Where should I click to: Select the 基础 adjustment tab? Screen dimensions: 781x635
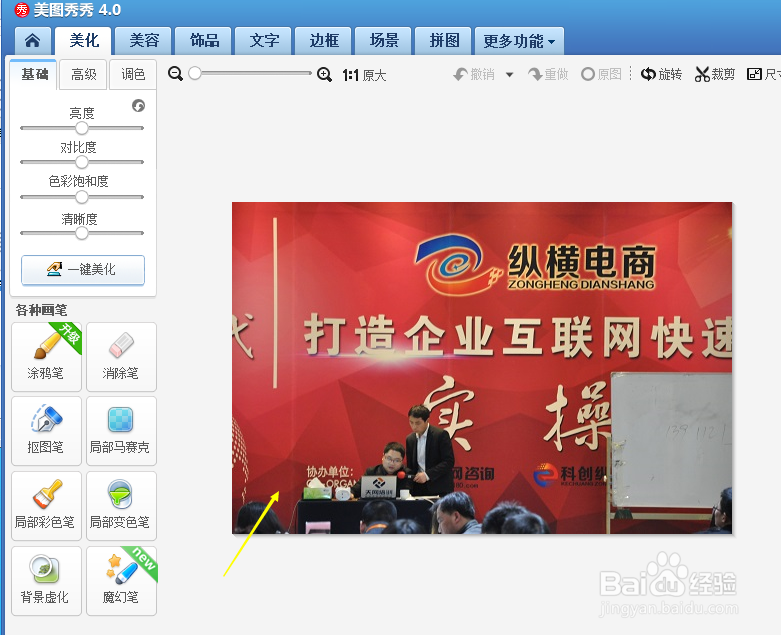click(34, 74)
